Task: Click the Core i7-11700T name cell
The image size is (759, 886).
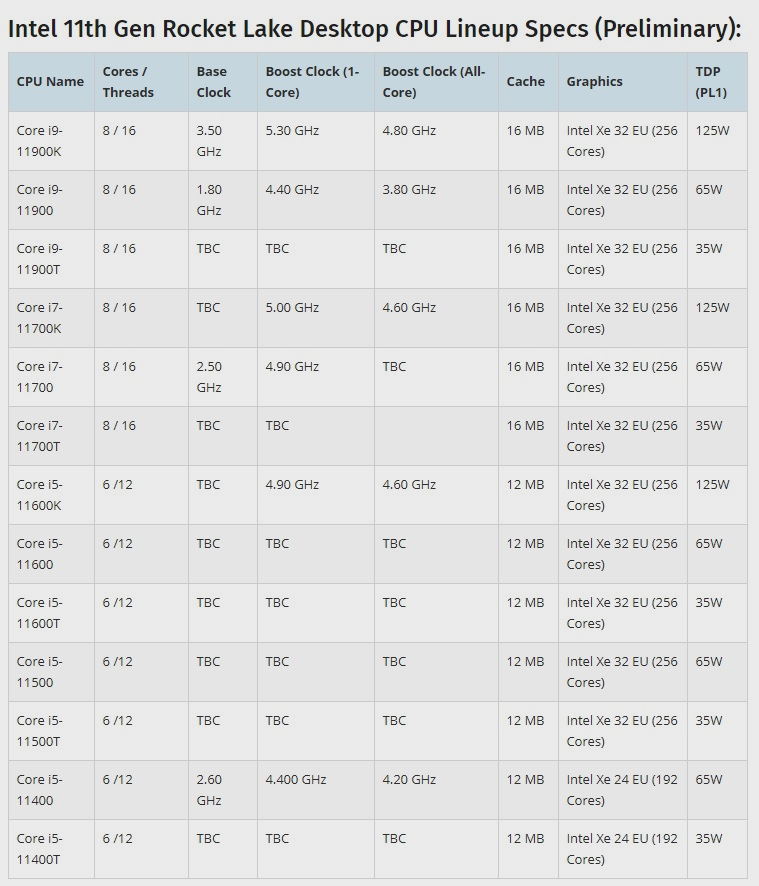Action: tap(42, 436)
